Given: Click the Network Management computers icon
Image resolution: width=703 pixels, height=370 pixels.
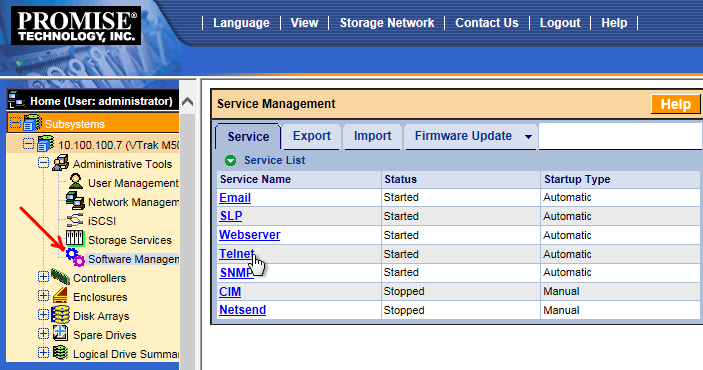Looking at the screenshot, I should coord(75,200).
